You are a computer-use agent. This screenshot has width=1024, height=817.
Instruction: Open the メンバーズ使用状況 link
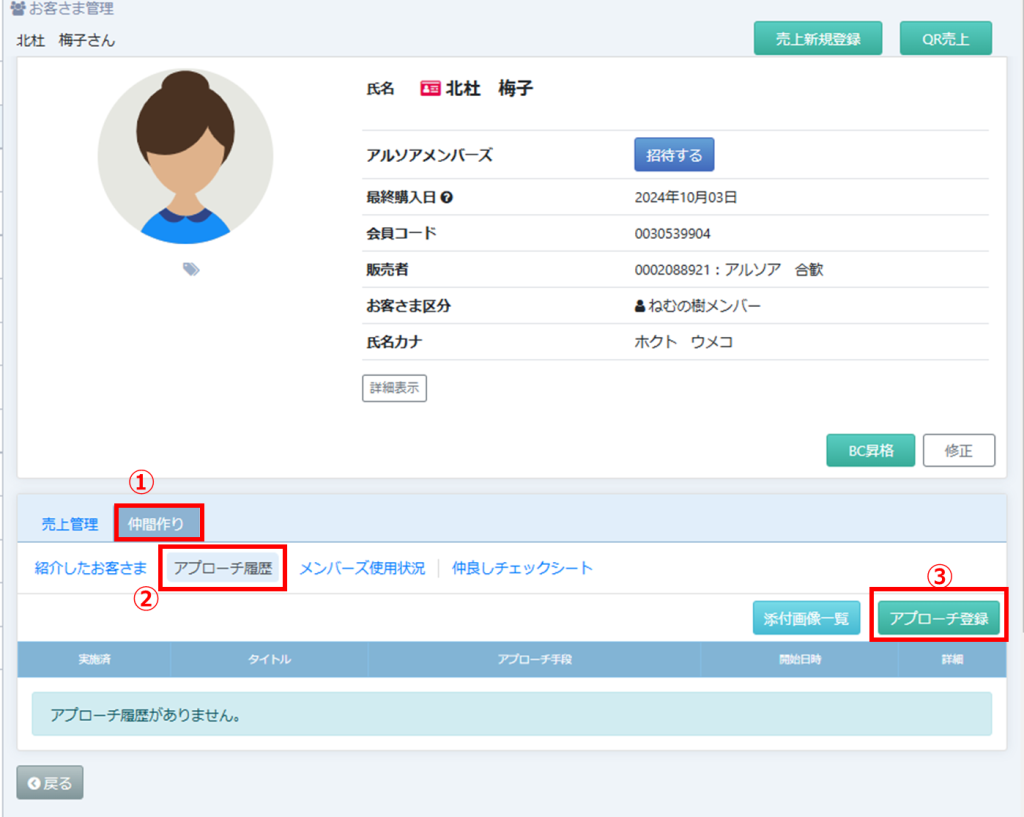pyautogui.click(x=362, y=568)
